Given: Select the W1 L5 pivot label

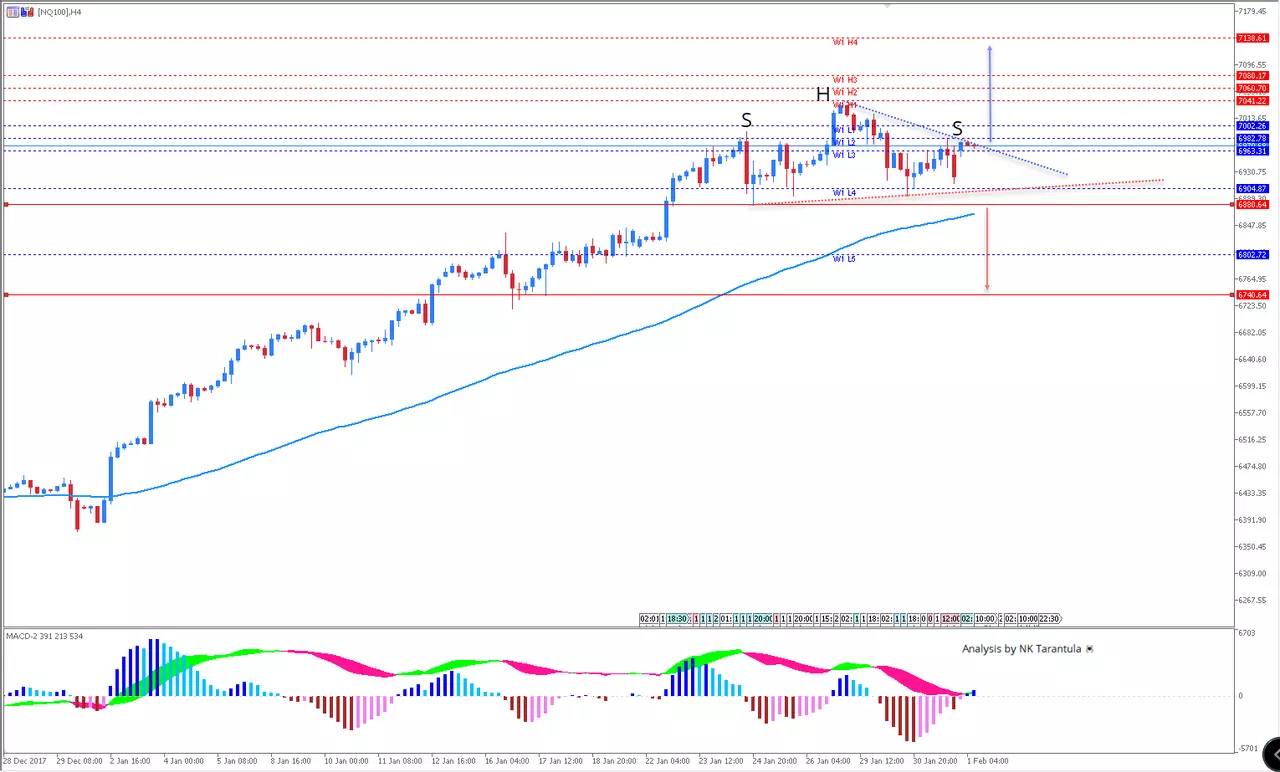Looking at the screenshot, I should [x=844, y=259].
